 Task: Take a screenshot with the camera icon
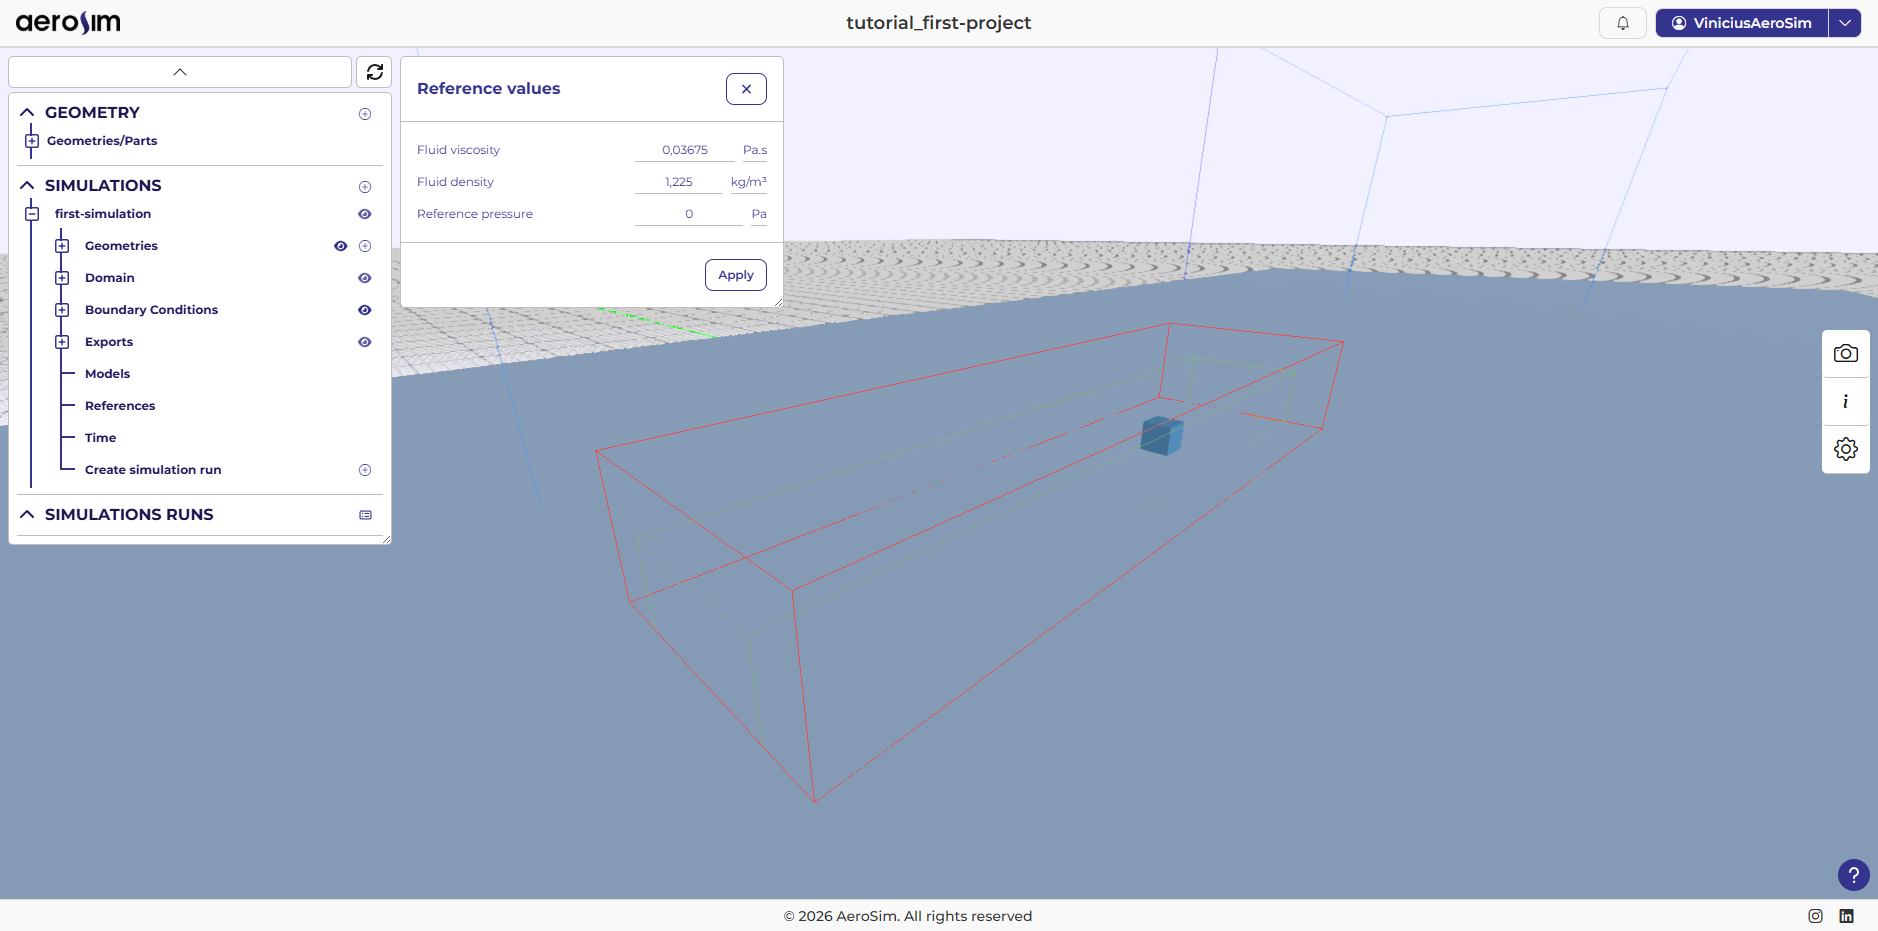point(1845,354)
